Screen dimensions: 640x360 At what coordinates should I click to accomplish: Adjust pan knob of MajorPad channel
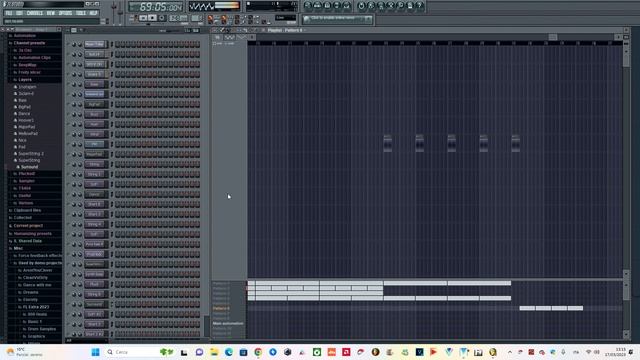point(74,154)
